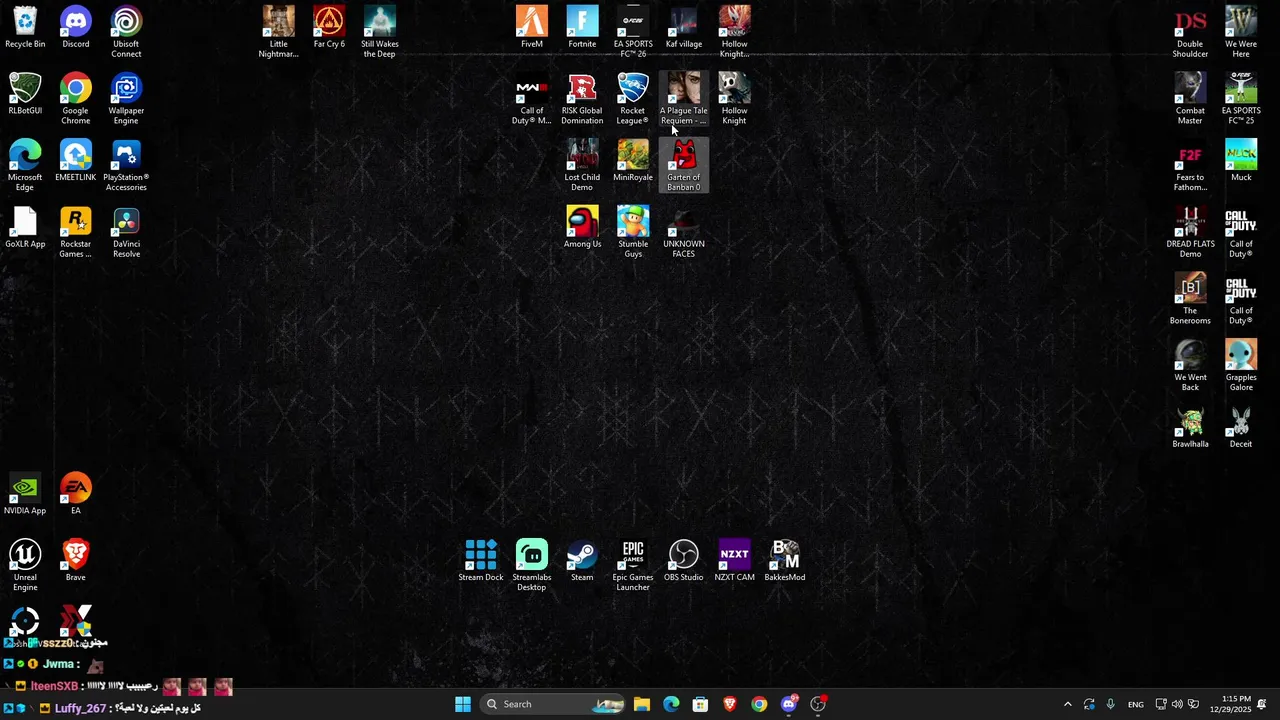The width and height of the screenshot is (1280, 720).
Task: Select the Stream Dock desktop shortcut
Action: (x=481, y=561)
